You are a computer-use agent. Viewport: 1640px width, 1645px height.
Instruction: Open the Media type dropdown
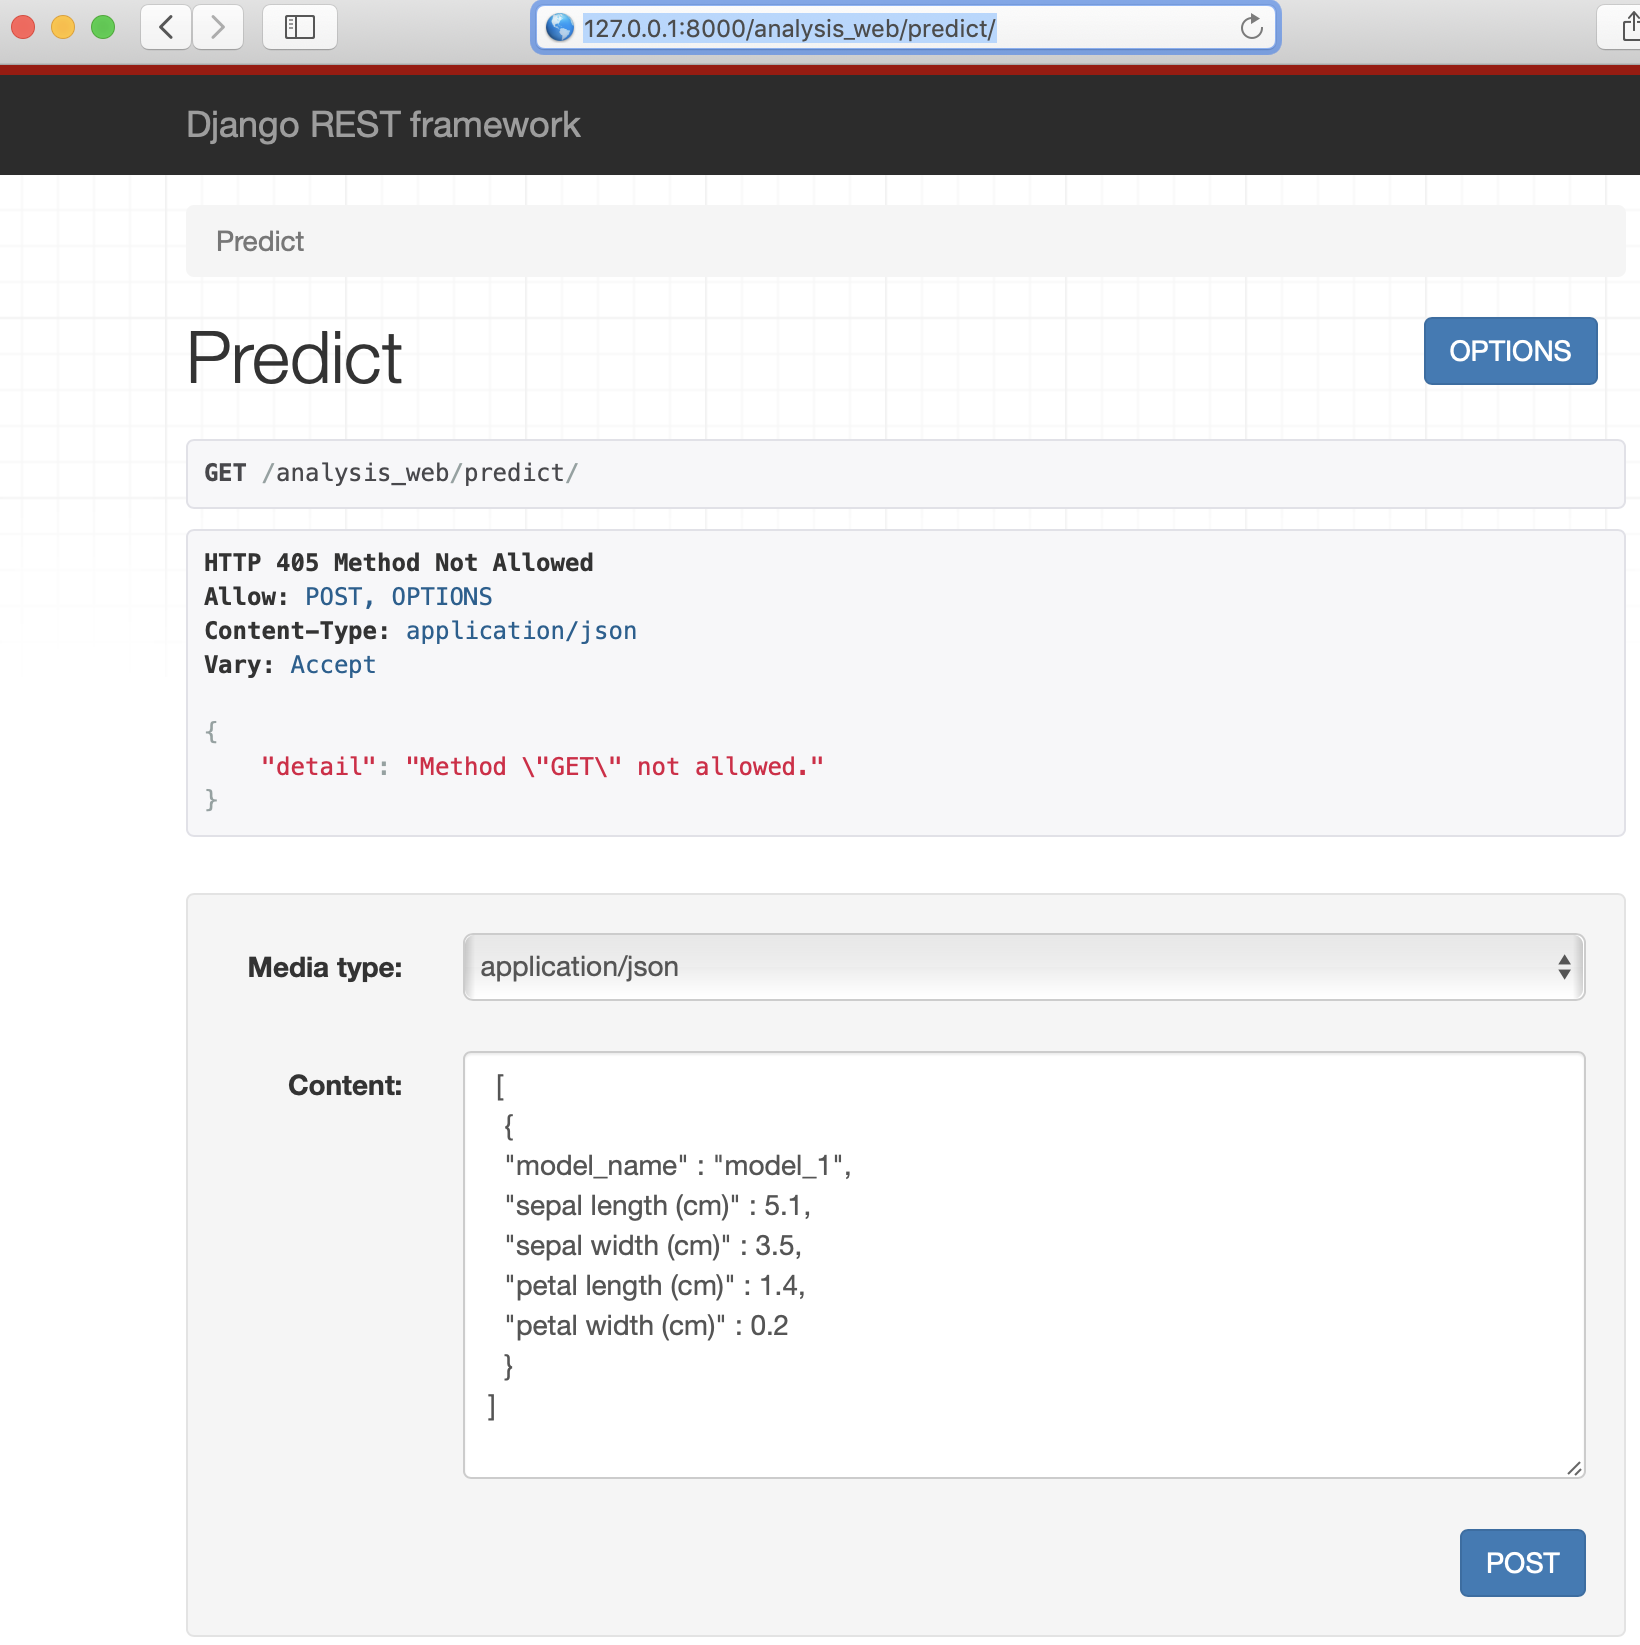pos(1024,967)
